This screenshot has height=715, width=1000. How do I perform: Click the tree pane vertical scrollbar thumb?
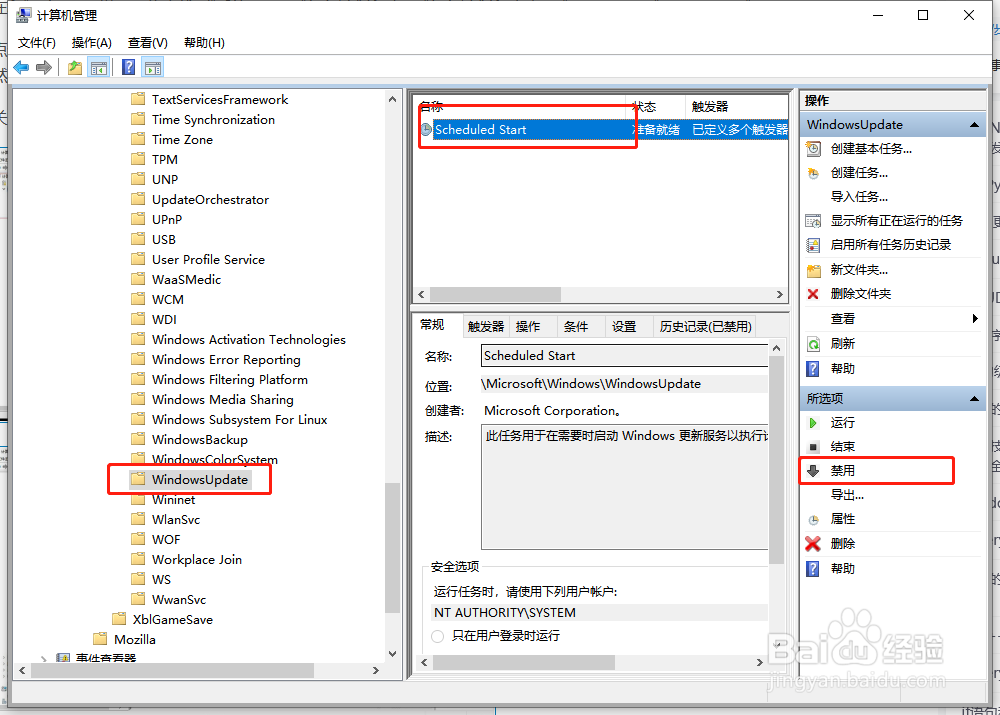(392, 549)
